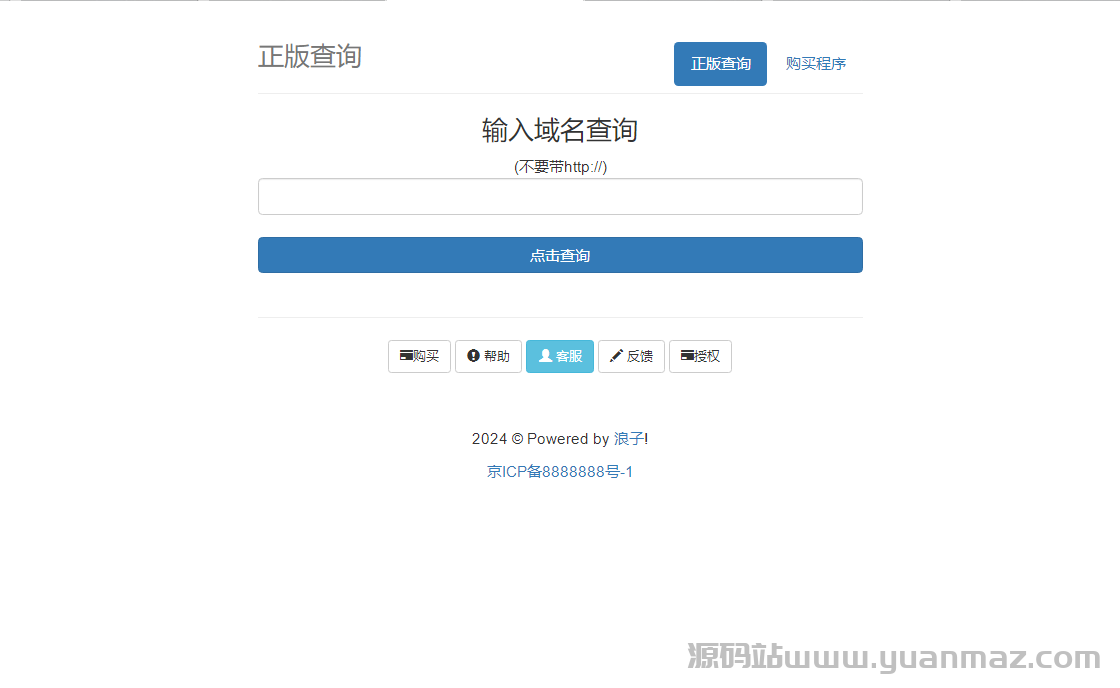
Task: Open the 京ICP备8888888号-1 link
Action: [x=560, y=472]
